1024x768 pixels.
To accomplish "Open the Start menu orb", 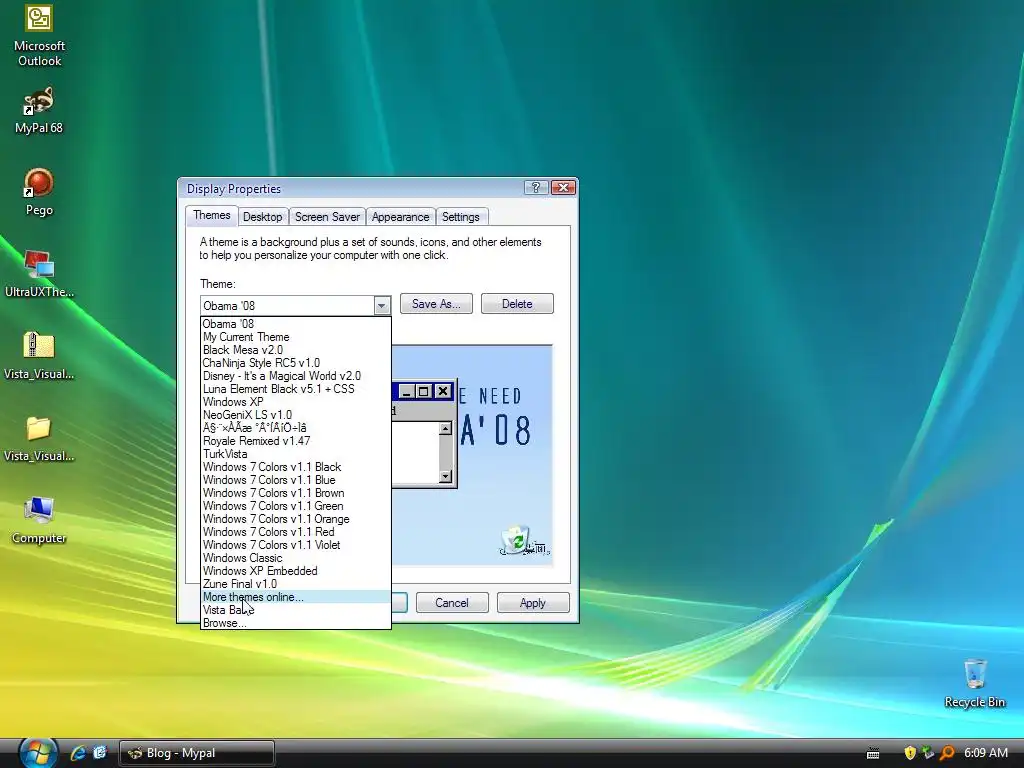I will pos(37,753).
